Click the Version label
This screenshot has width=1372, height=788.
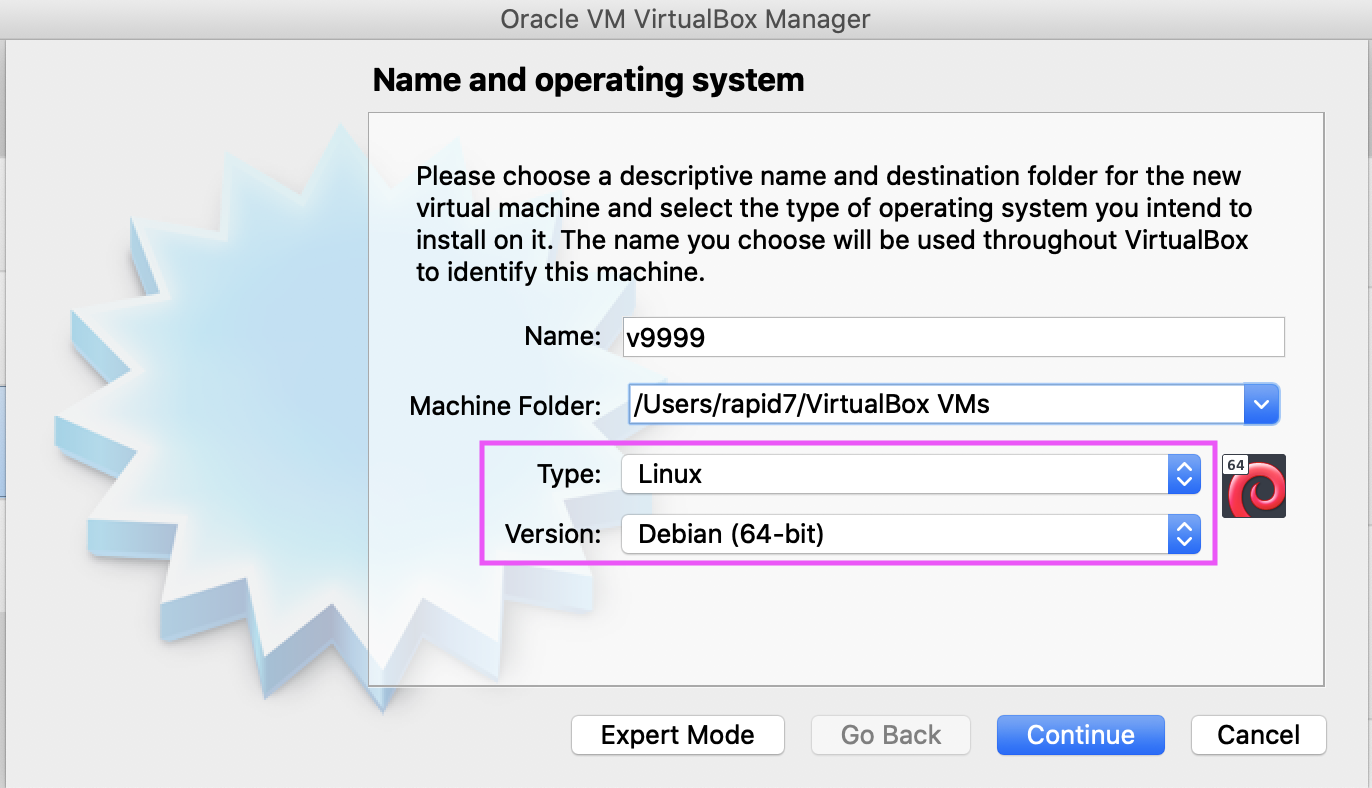point(552,534)
